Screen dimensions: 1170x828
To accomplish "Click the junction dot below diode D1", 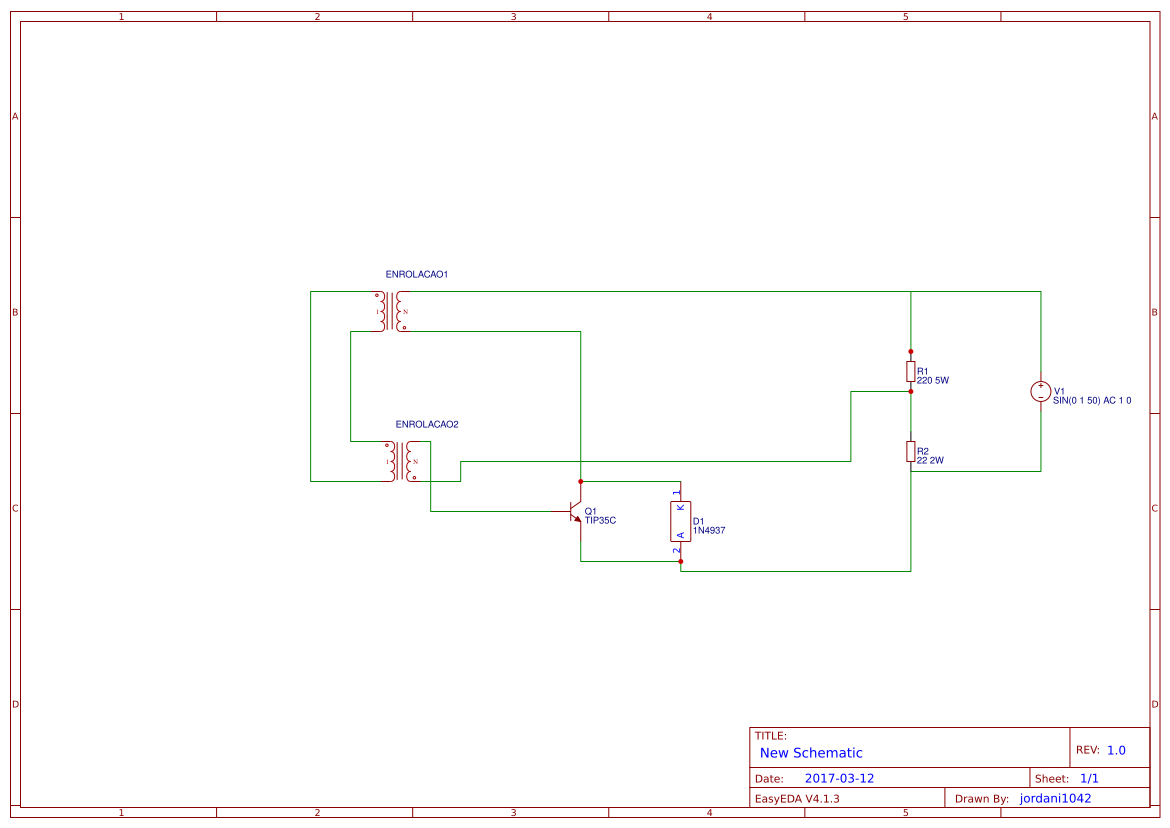I will (680, 562).
